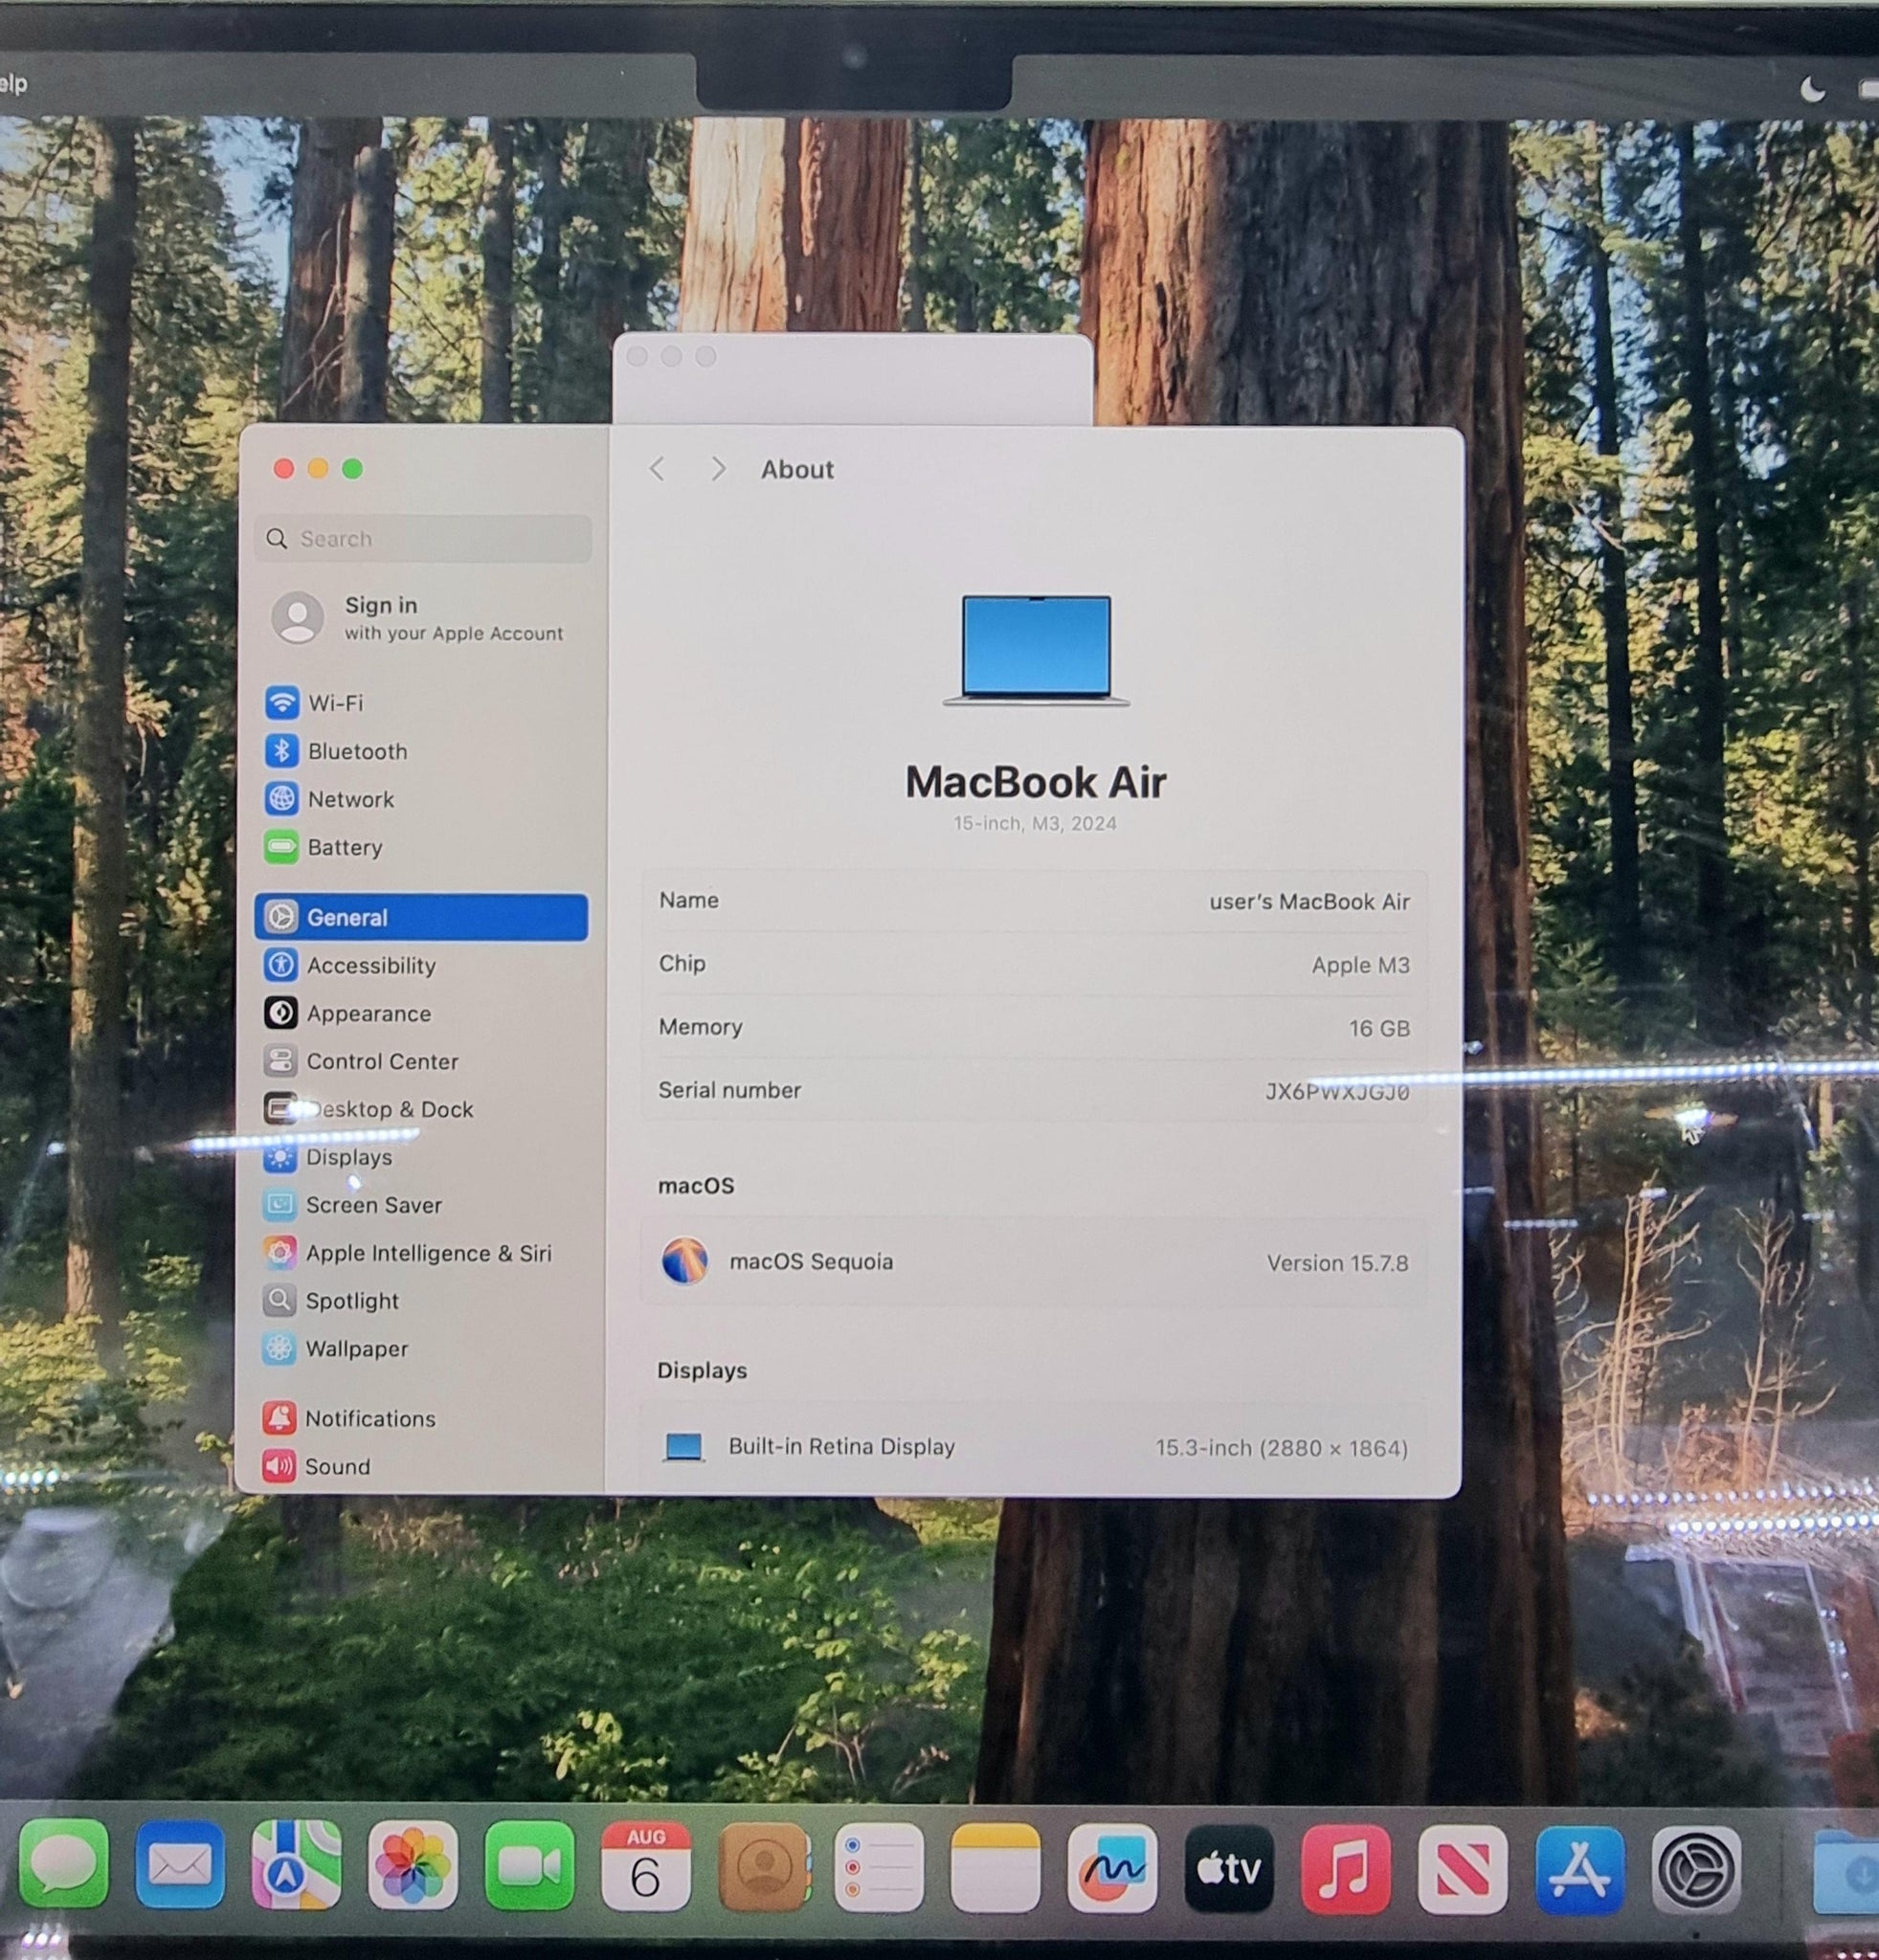The height and width of the screenshot is (1960, 1879).
Task: Open Apple News from the Dock
Action: (1463, 1869)
